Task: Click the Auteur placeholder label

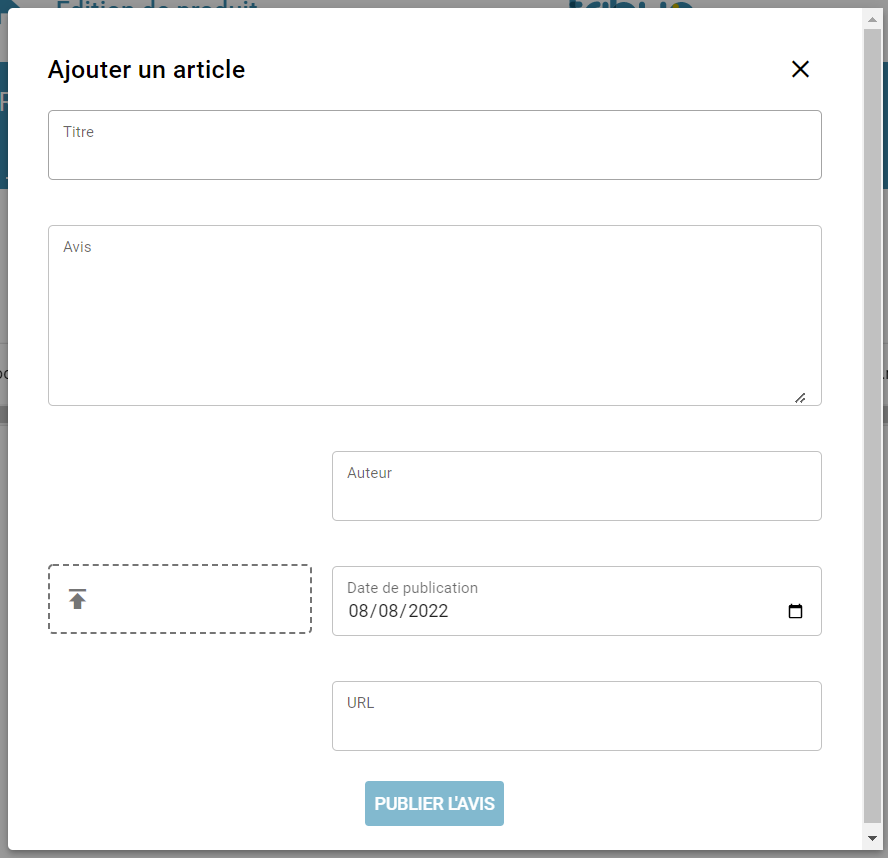Action: (x=369, y=472)
